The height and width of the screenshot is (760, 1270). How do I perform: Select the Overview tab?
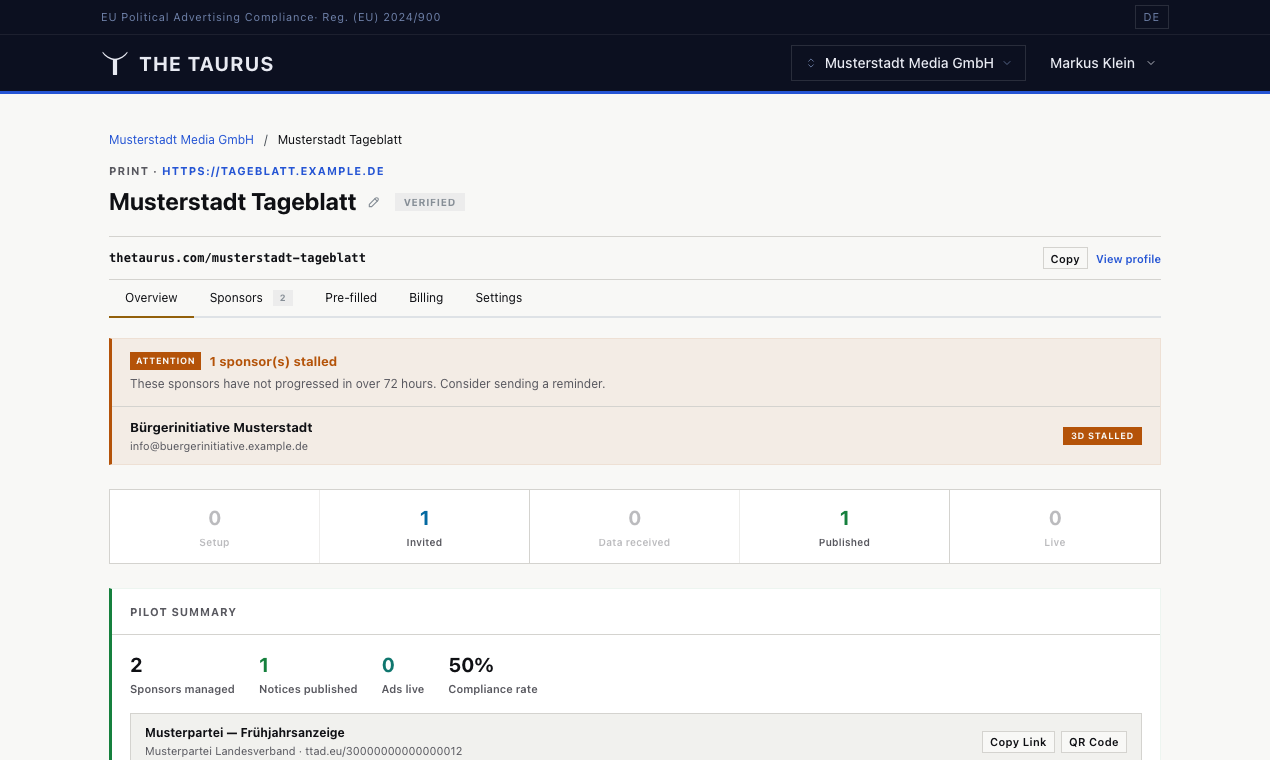pyautogui.click(x=151, y=298)
